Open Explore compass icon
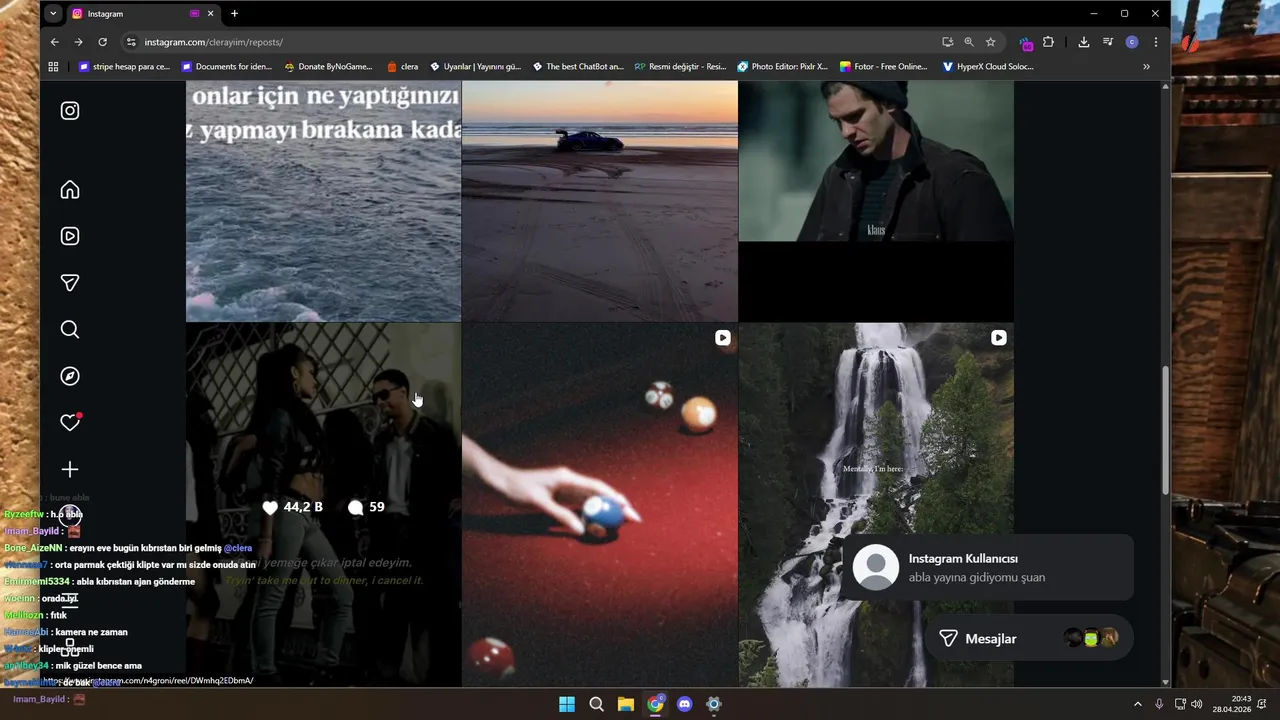This screenshot has height=720, width=1280. (x=70, y=376)
